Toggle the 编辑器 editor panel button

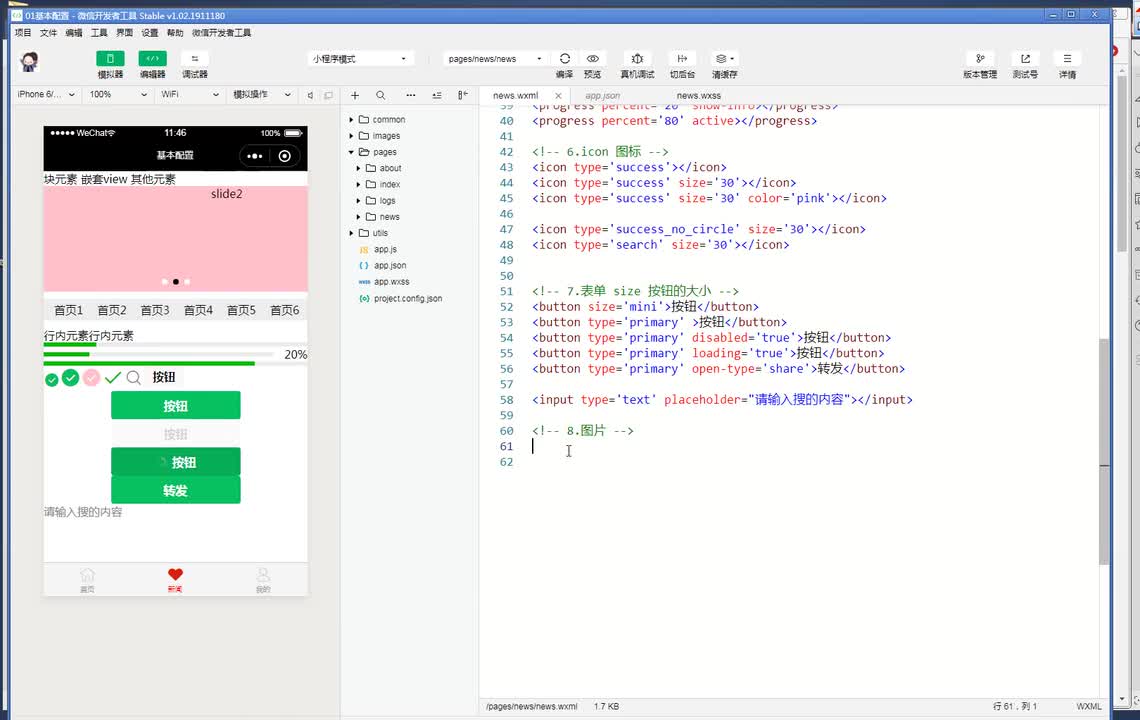[x=152, y=59]
